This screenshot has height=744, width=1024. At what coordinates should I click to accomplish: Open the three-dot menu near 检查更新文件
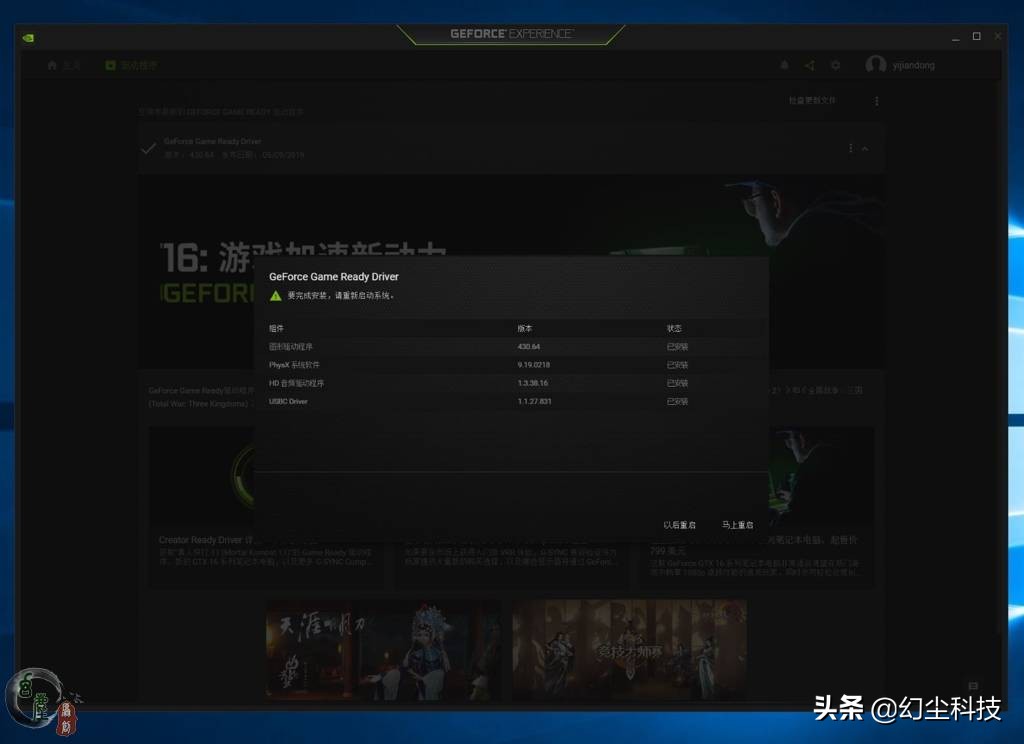click(x=877, y=101)
